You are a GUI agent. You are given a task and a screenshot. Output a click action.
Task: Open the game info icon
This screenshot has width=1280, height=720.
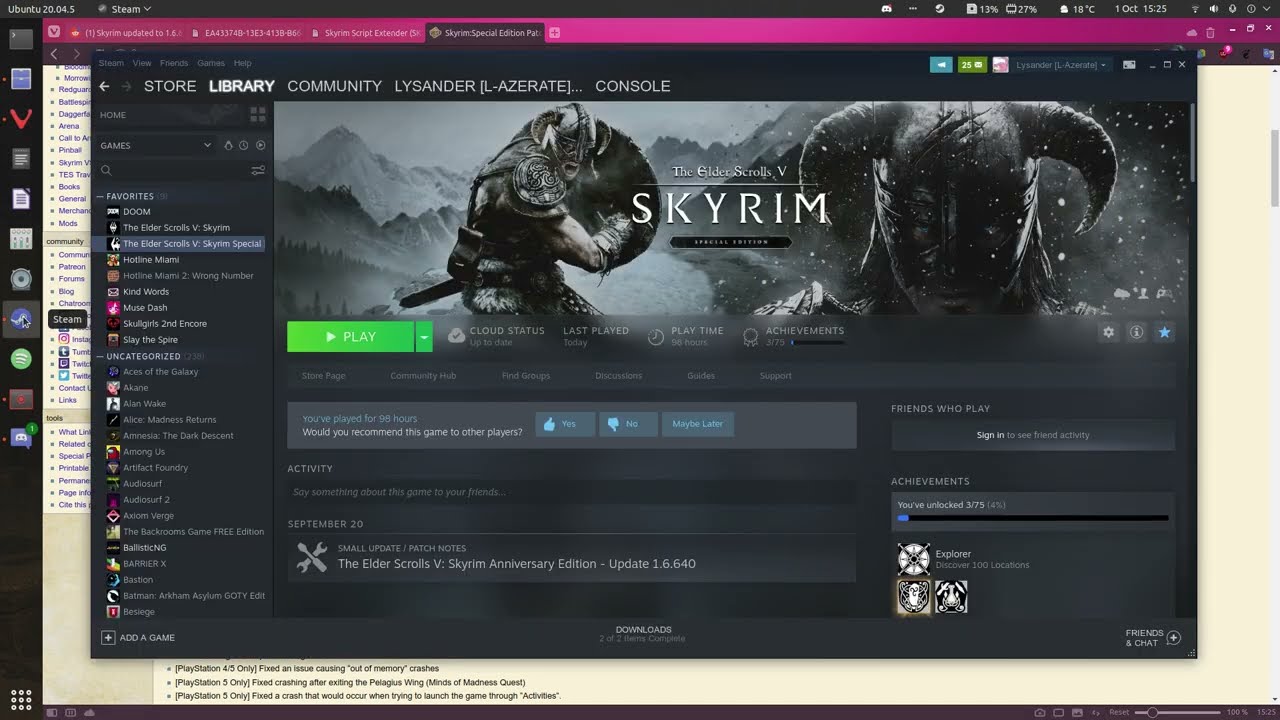tap(1136, 332)
